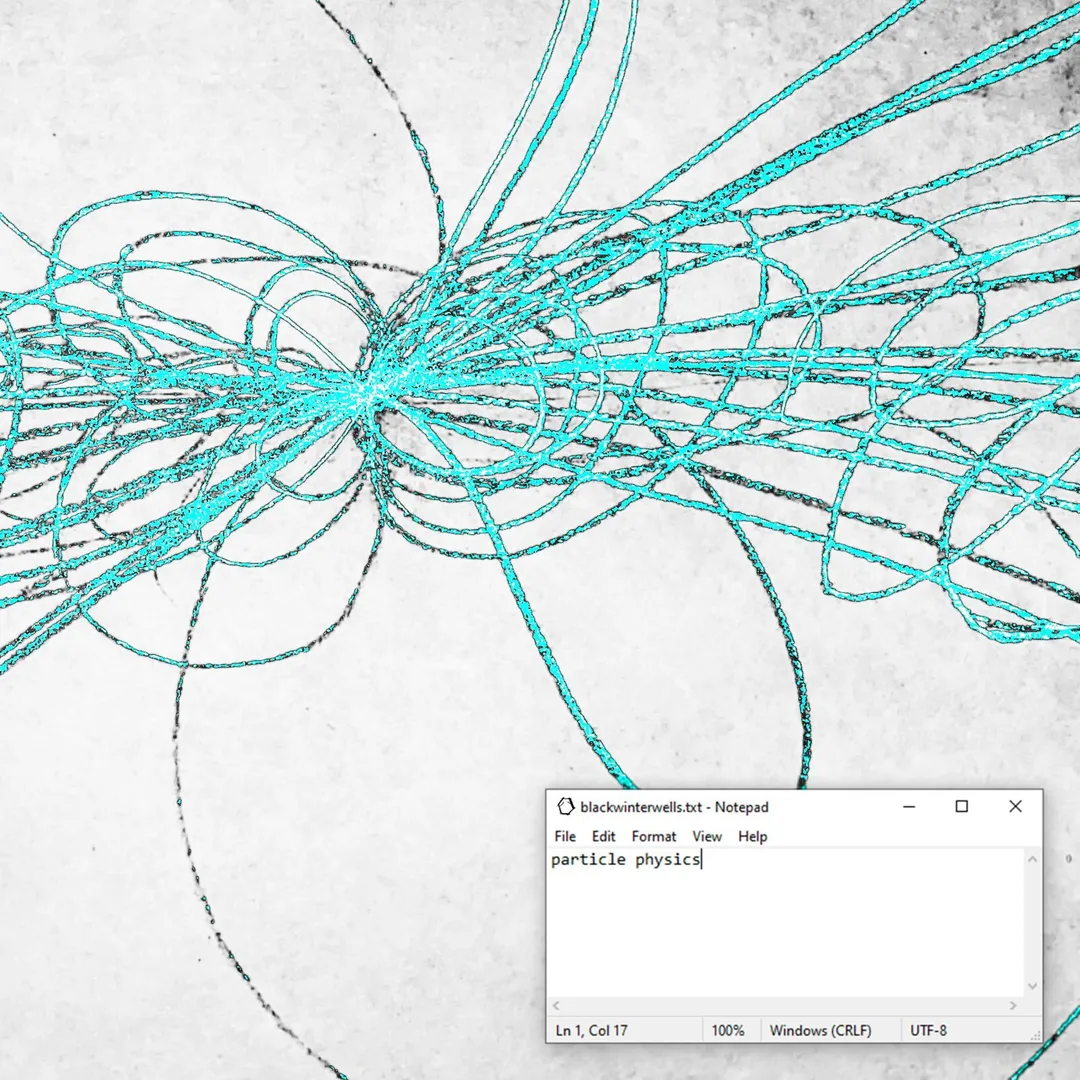Open the Format menu in Notepad
The height and width of the screenshot is (1080, 1080).
pyautogui.click(x=654, y=836)
